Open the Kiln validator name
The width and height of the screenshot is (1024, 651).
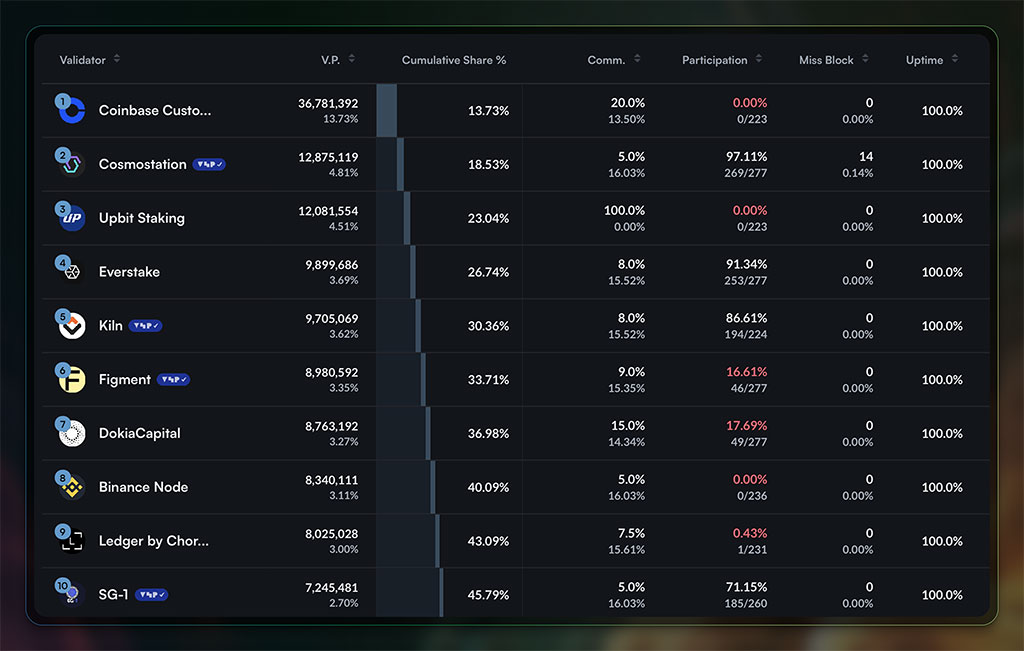point(110,326)
